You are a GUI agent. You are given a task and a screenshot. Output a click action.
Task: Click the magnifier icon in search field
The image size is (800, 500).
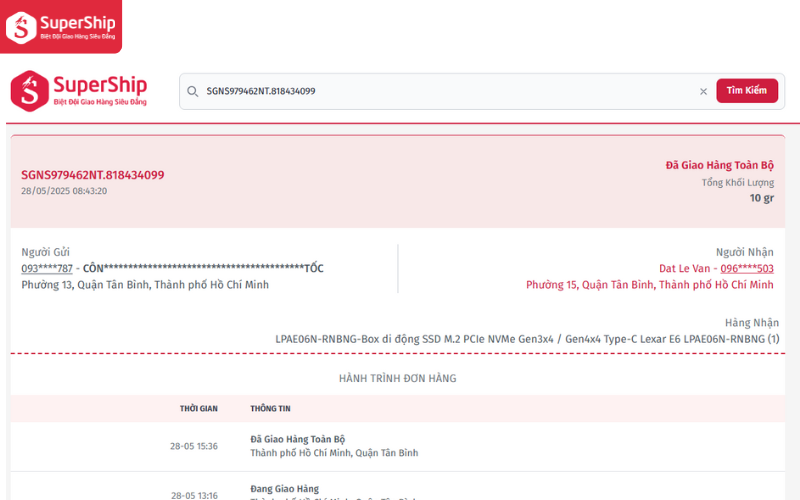pos(192,91)
